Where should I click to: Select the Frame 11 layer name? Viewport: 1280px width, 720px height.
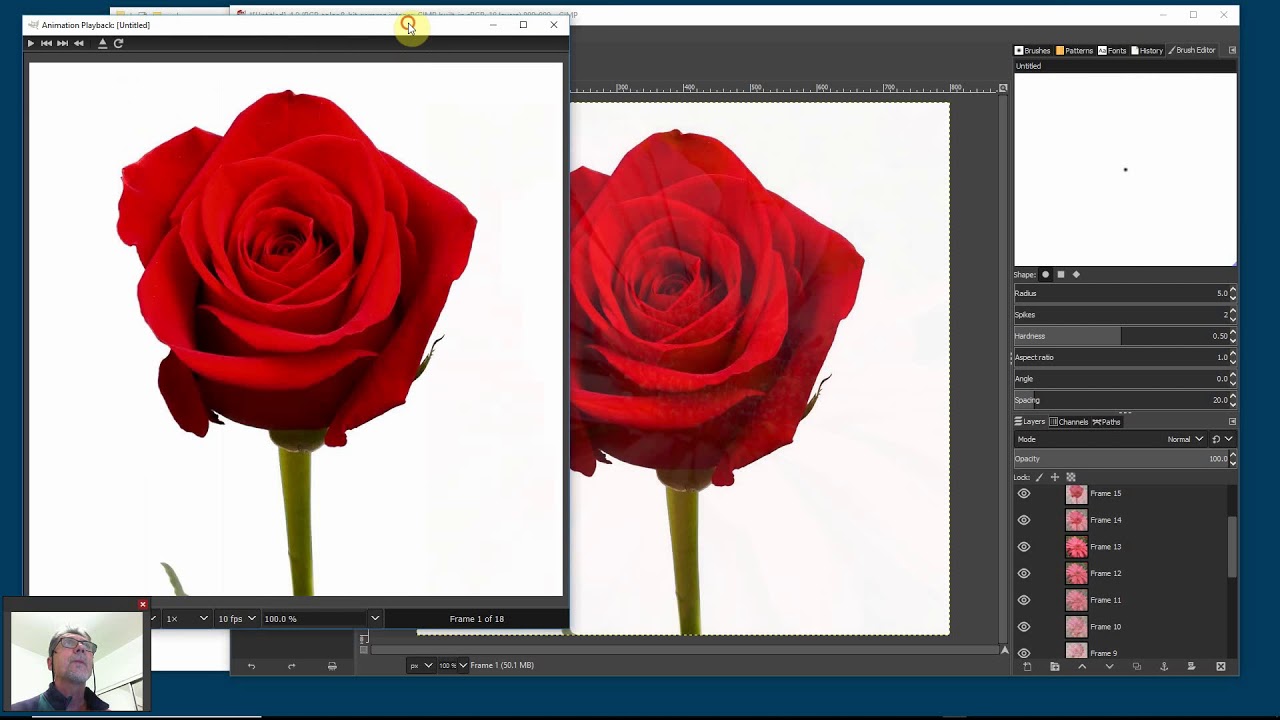(x=1105, y=600)
